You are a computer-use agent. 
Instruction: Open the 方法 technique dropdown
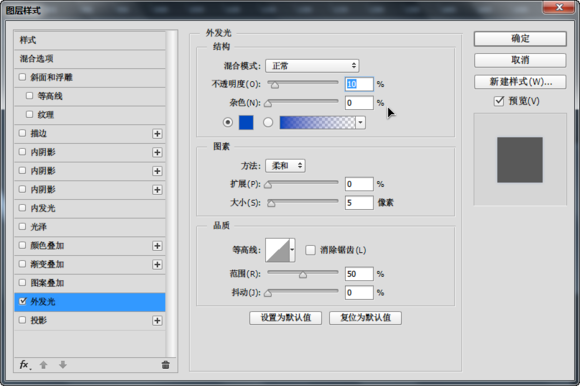pos(285,166)
